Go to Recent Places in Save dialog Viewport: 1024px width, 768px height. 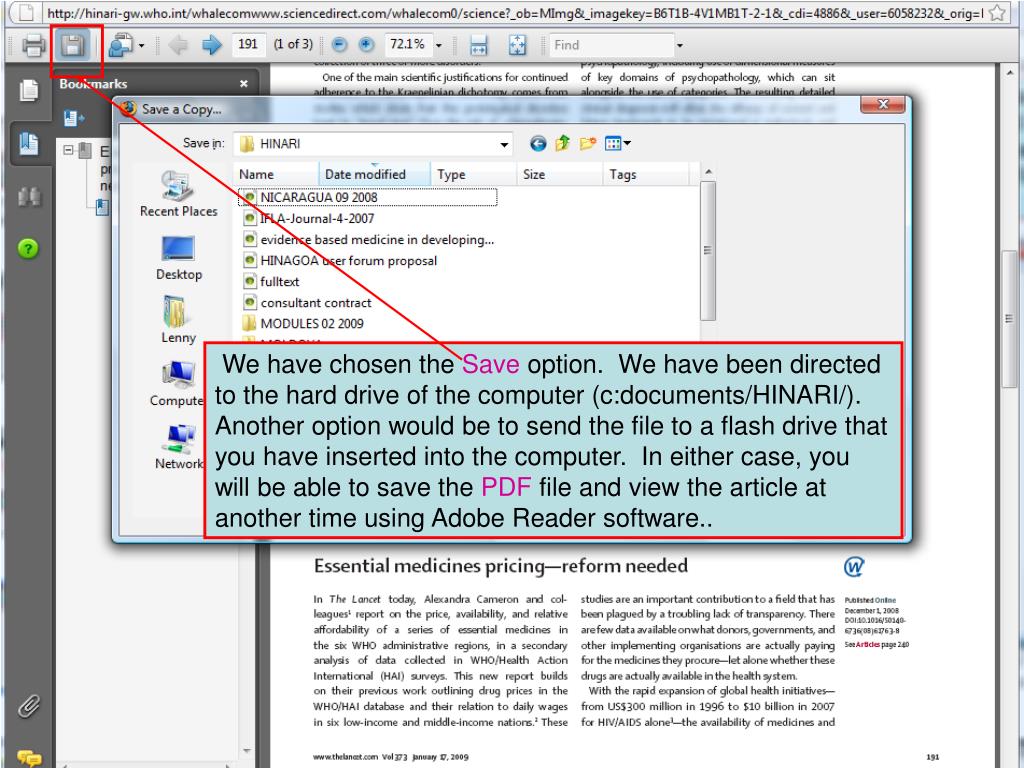coord(178,194)
